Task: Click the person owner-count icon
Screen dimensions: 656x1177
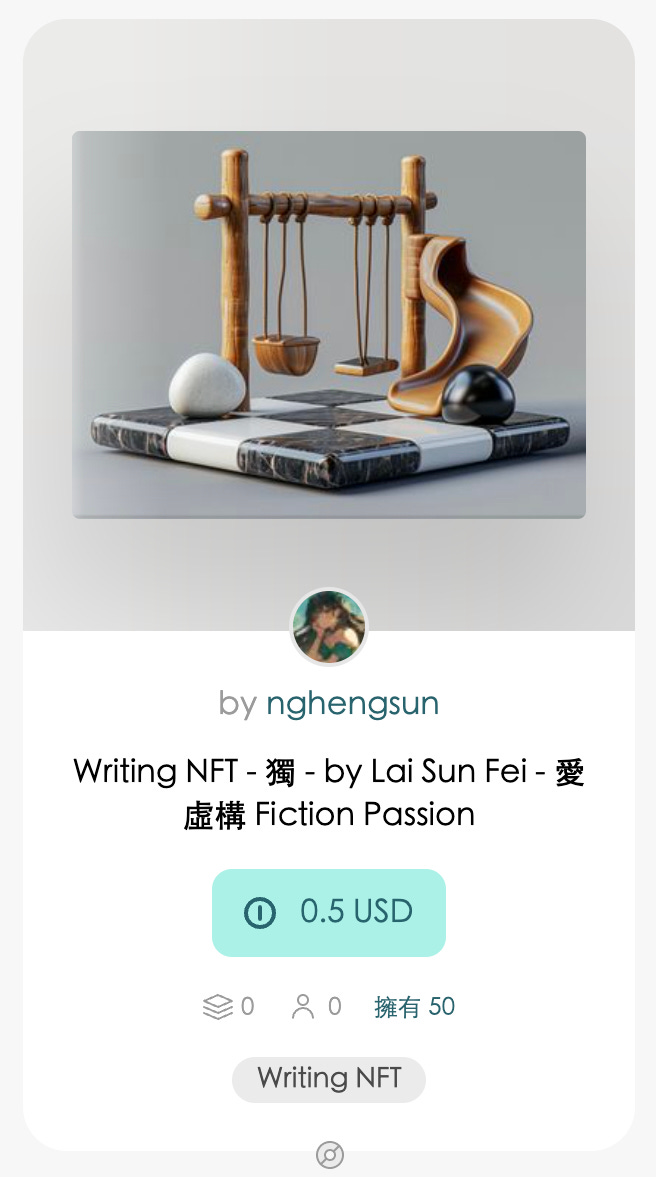Action: pos(302,1007)
